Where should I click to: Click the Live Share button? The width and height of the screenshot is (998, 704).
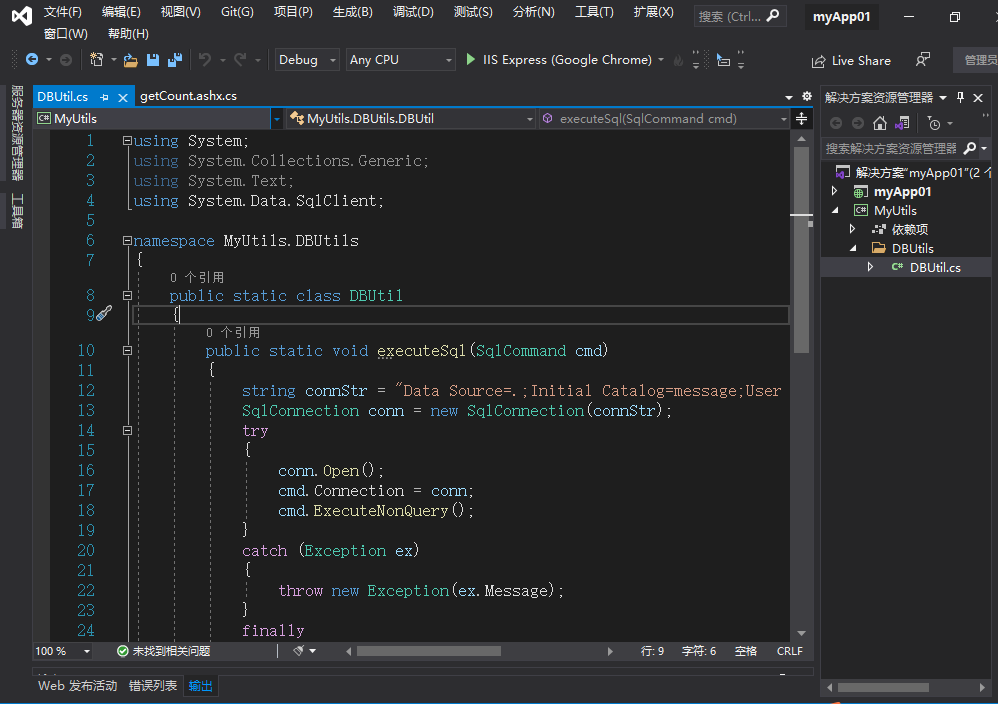point(851,60)
